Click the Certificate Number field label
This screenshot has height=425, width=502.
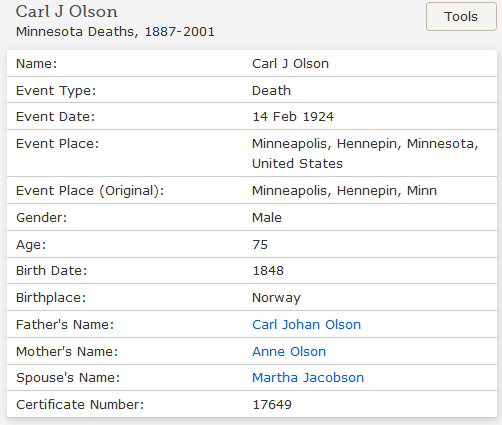(x=80, y=404)
